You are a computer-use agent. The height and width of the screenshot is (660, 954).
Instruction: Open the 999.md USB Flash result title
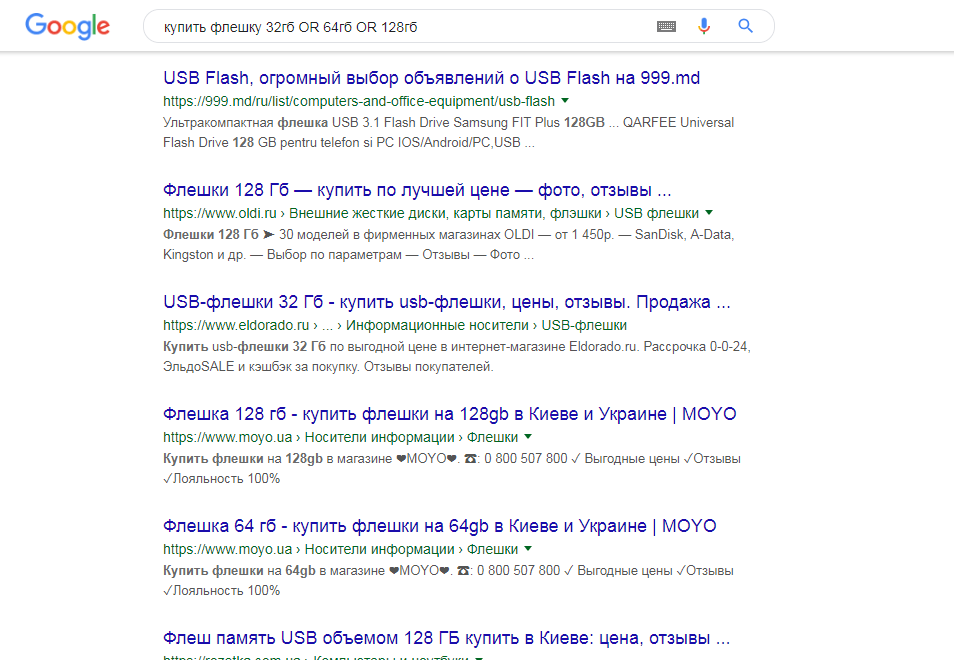point(431,78)
